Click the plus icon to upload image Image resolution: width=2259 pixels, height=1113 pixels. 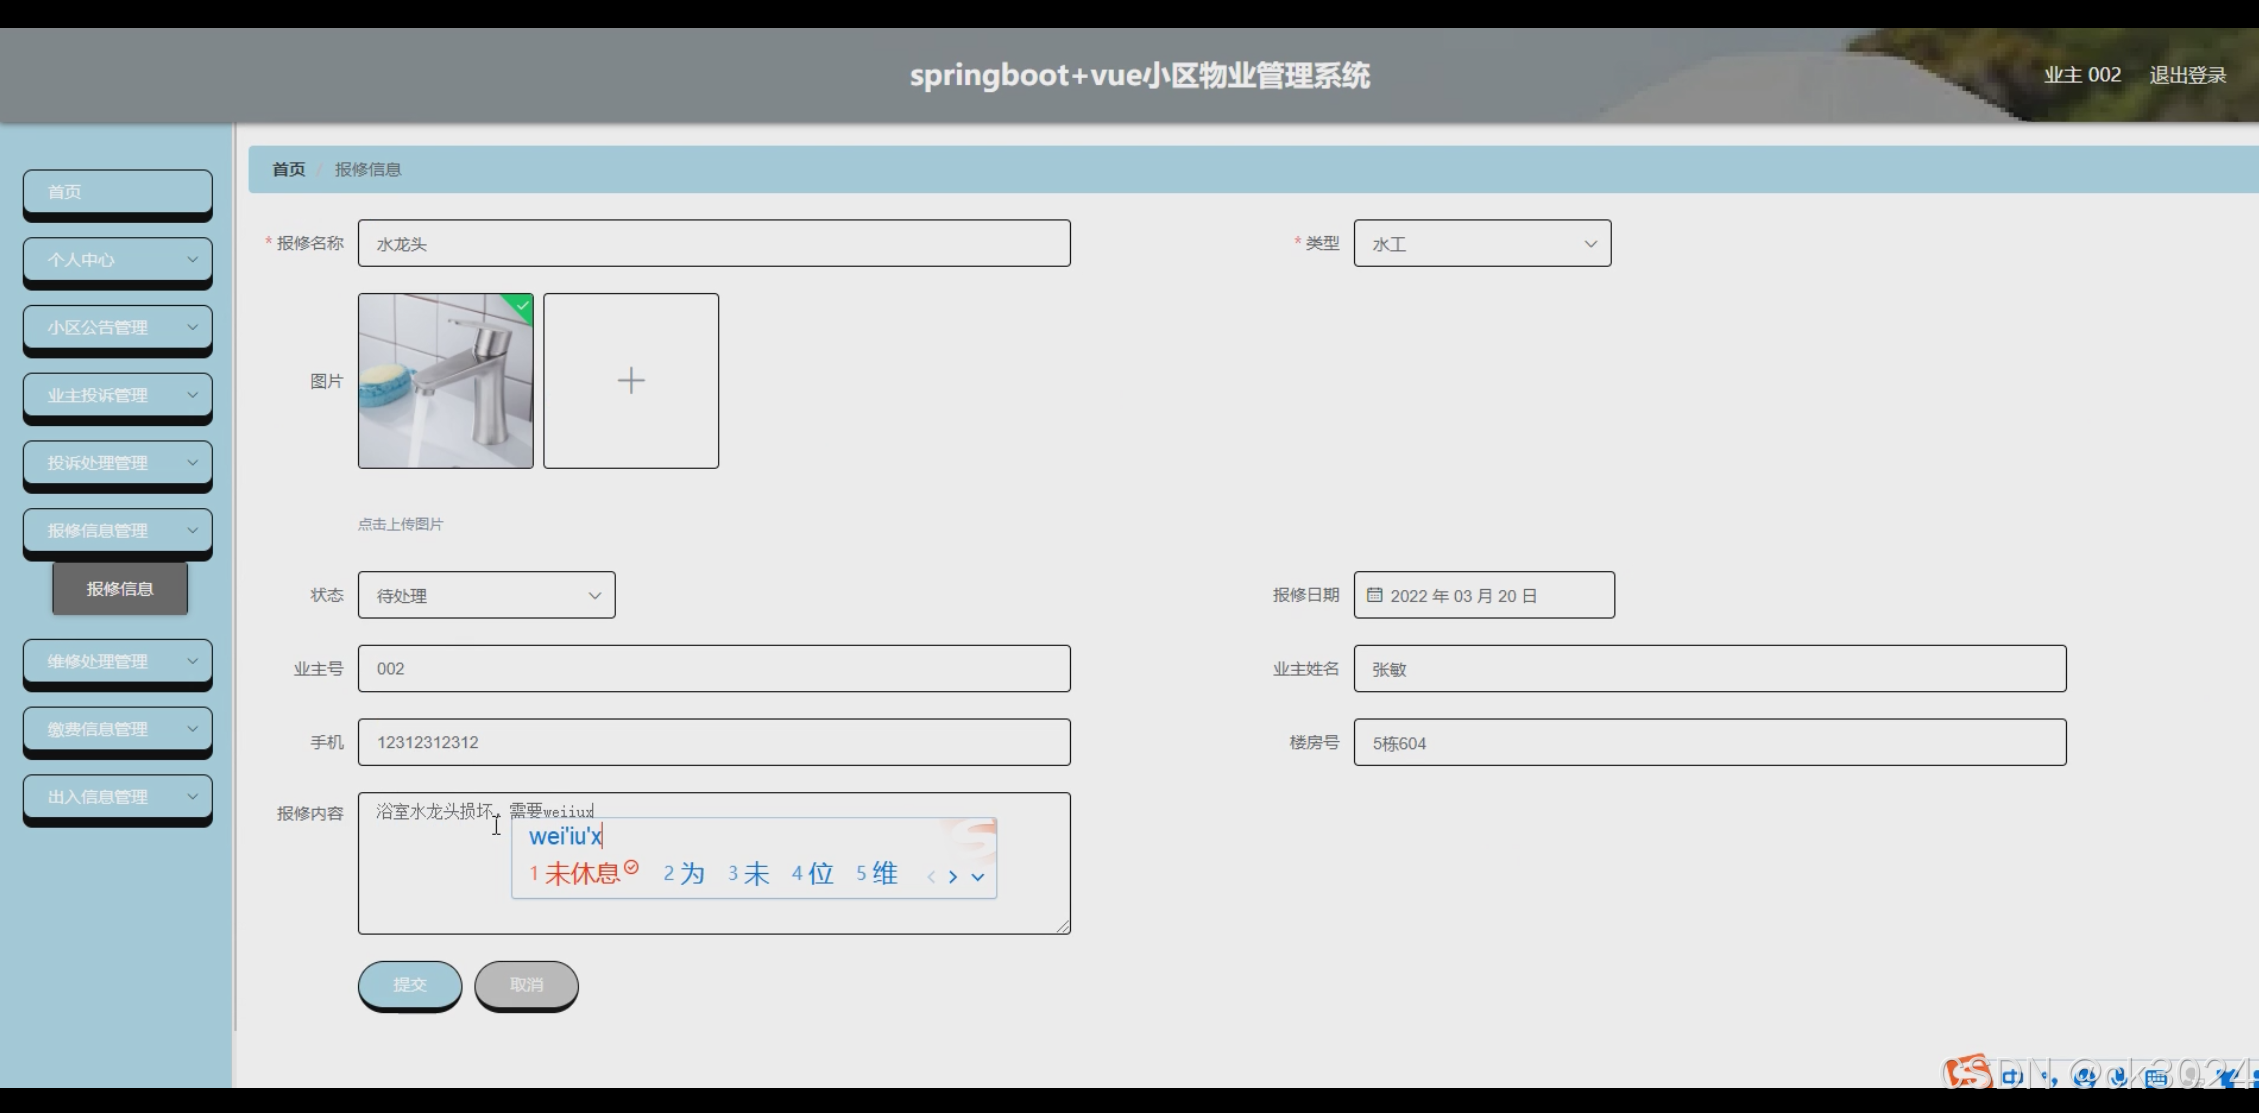tap(631, 380)
